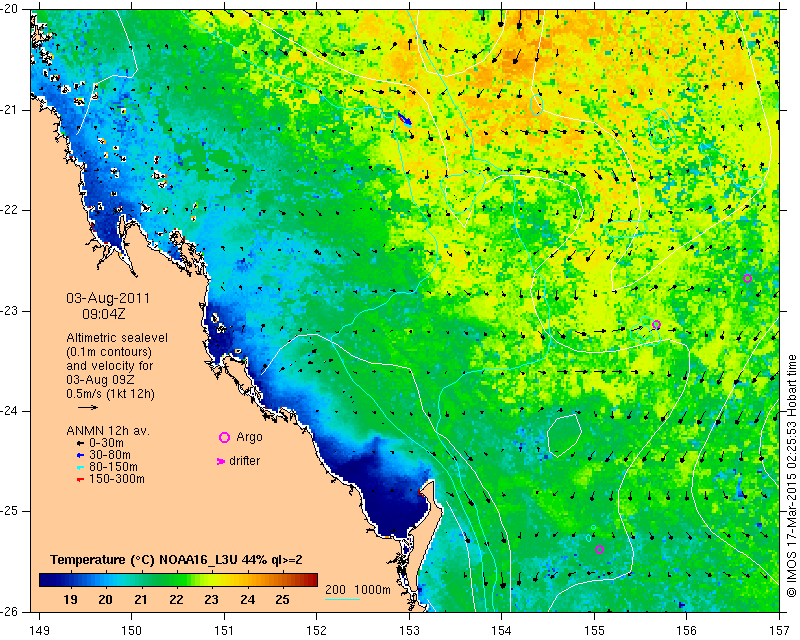Screen dimensions: 800x640
Task: Click longitude axis label 153
Action: pos(409,631)
